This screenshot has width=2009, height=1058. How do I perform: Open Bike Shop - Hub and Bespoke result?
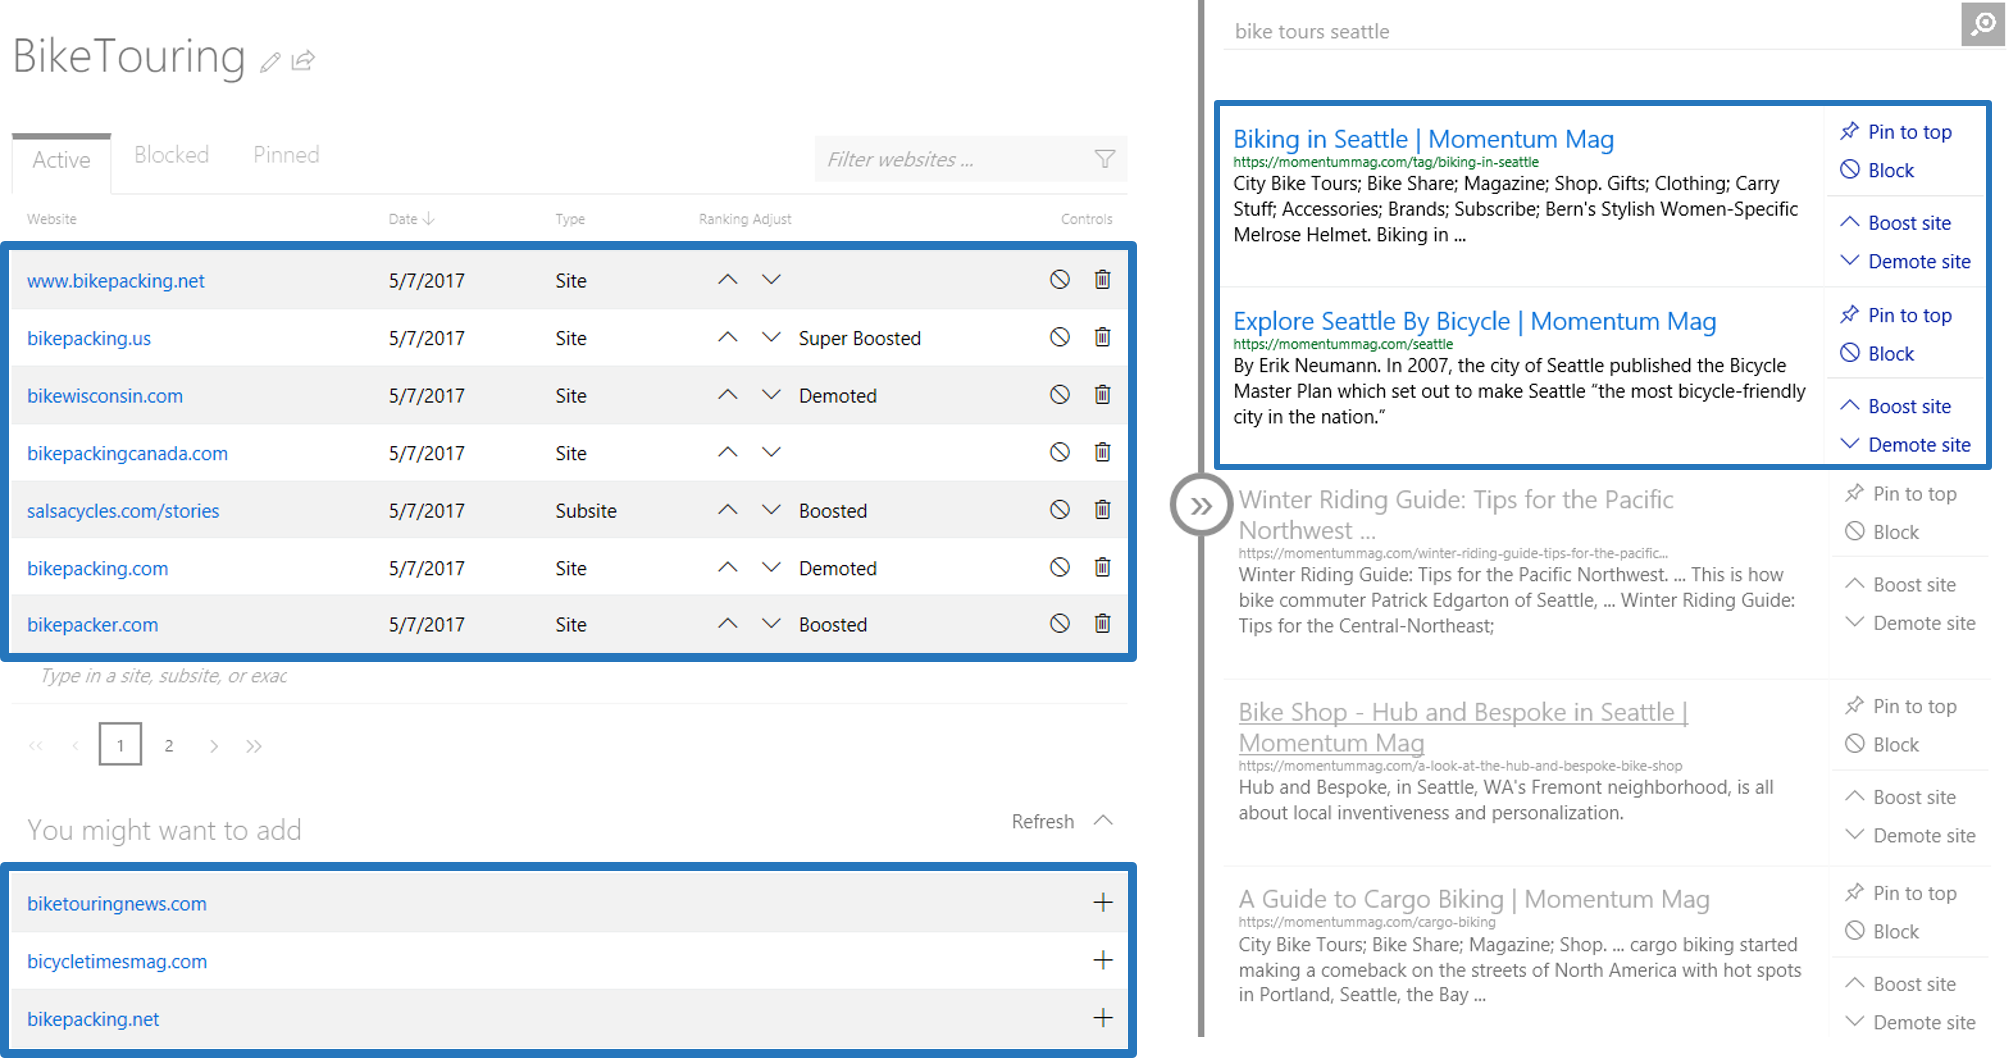(x=1462, y=727)
